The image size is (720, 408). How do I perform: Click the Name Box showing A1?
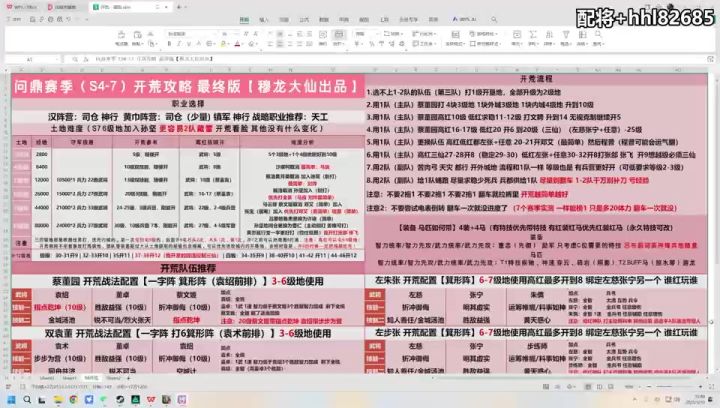coord(30,59)
